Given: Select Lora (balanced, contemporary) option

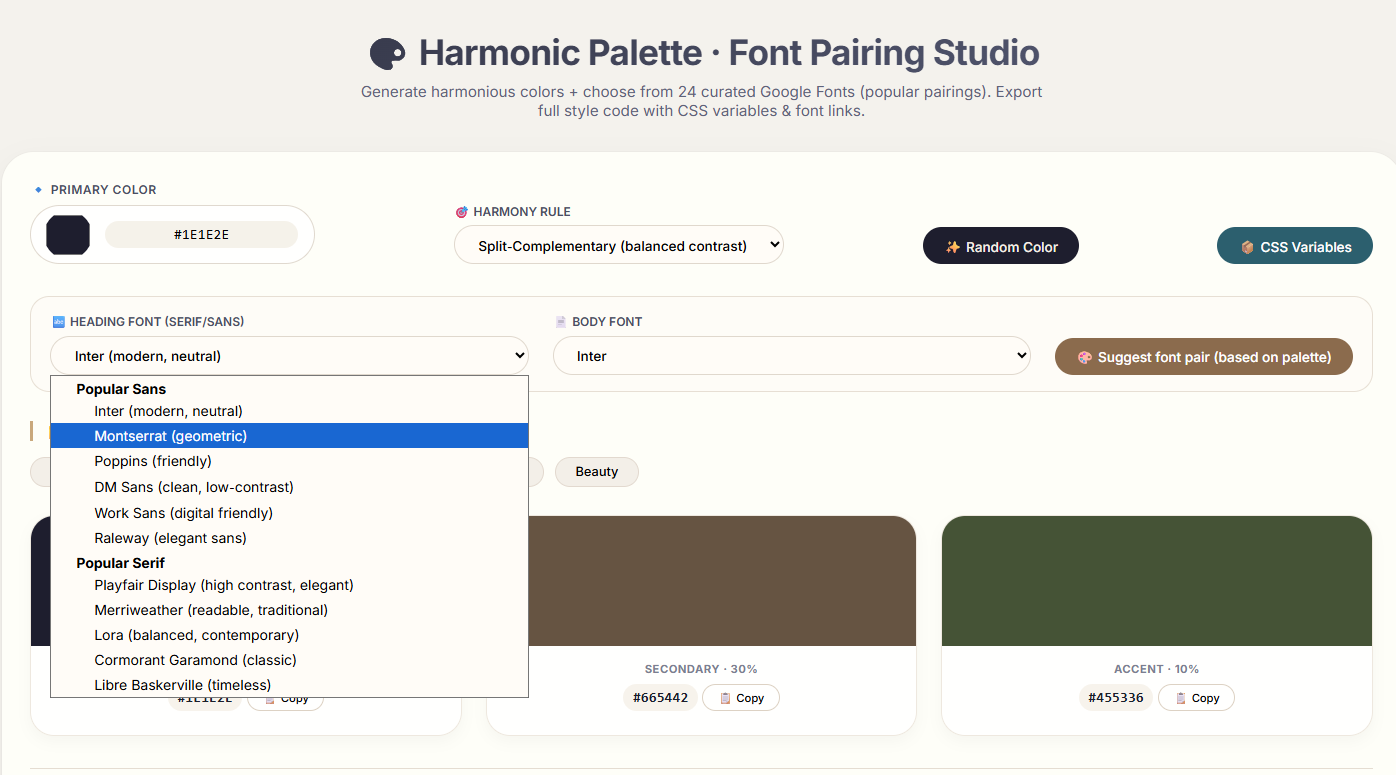Looking at the screenshot, I should [289, 635].
